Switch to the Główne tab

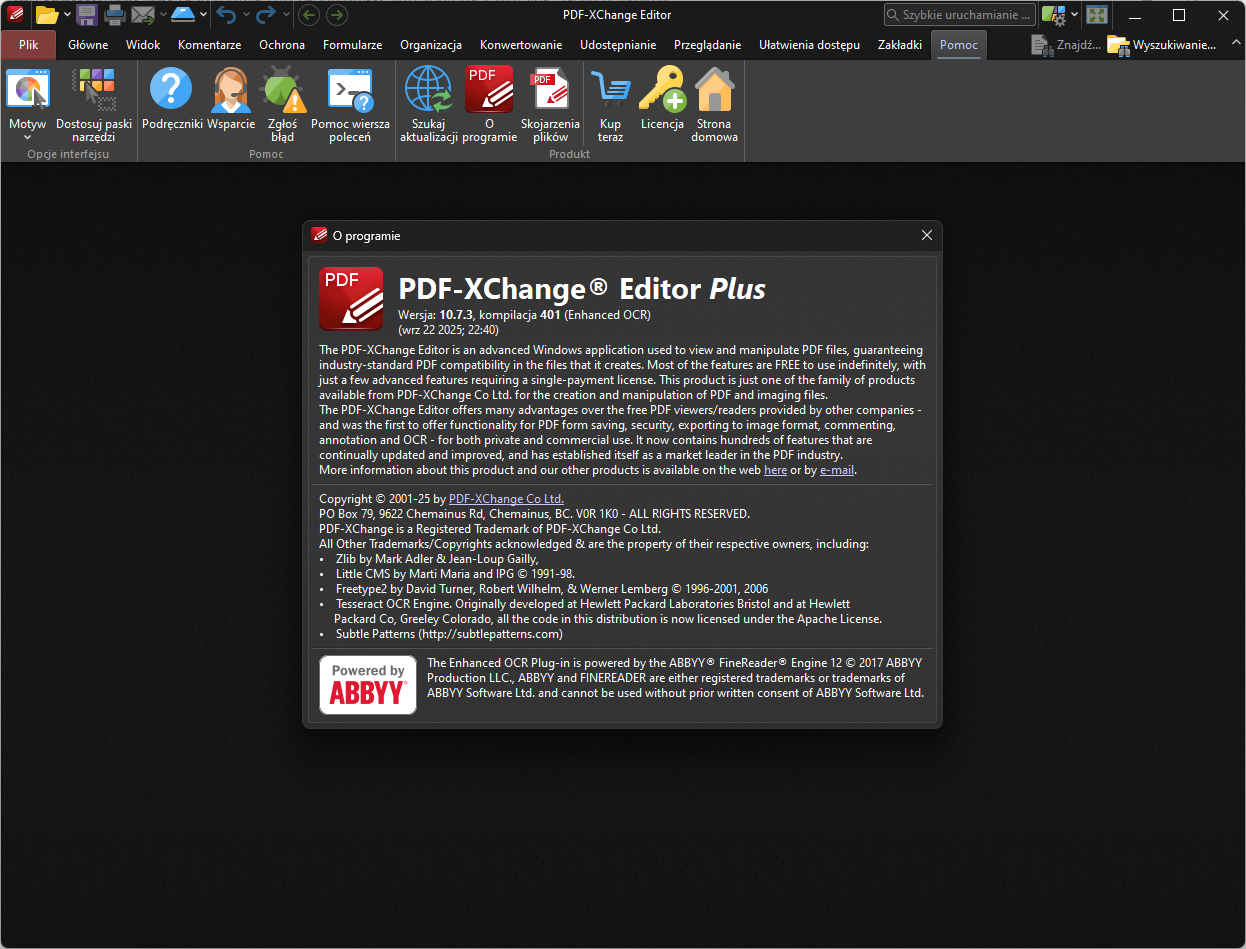coord(88,44)
